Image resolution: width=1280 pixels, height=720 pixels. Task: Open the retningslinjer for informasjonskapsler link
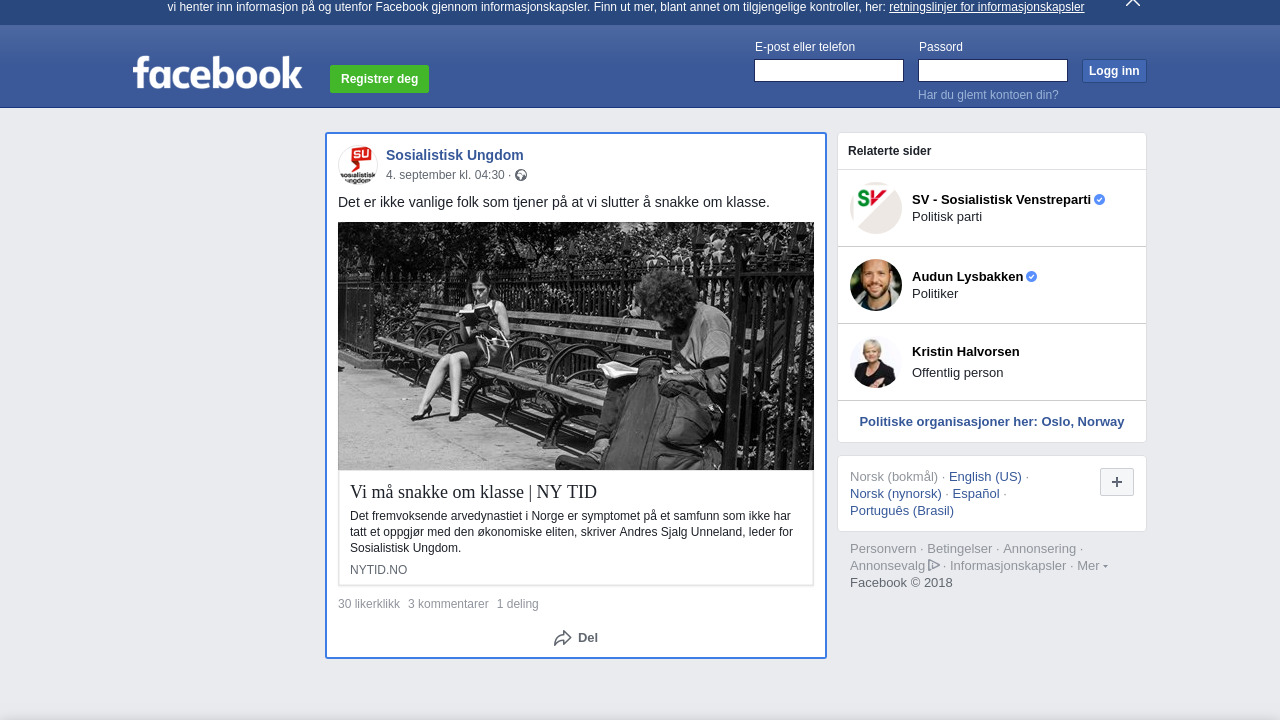pos(986,7)
